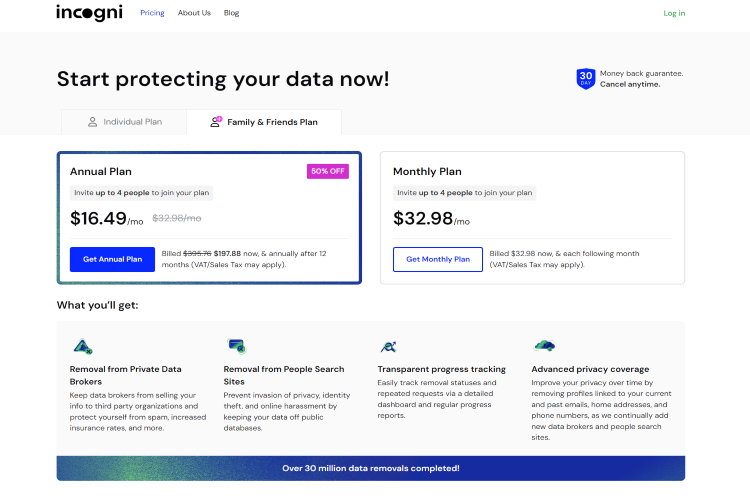Click the Log in link
Screen dimensions: 750x500
point(674,13)
